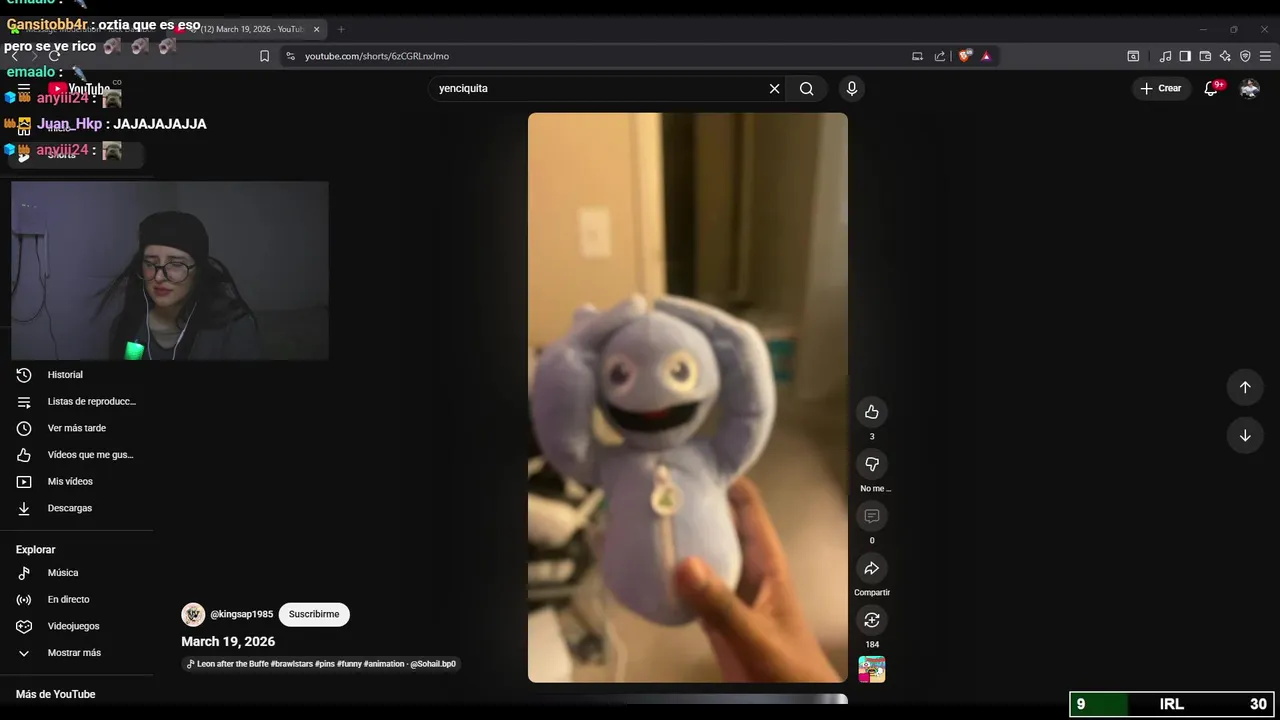This screenshot has width=1280, height=720.
Task: Open the Crear create menu
Action: (x=1160, y=88)
